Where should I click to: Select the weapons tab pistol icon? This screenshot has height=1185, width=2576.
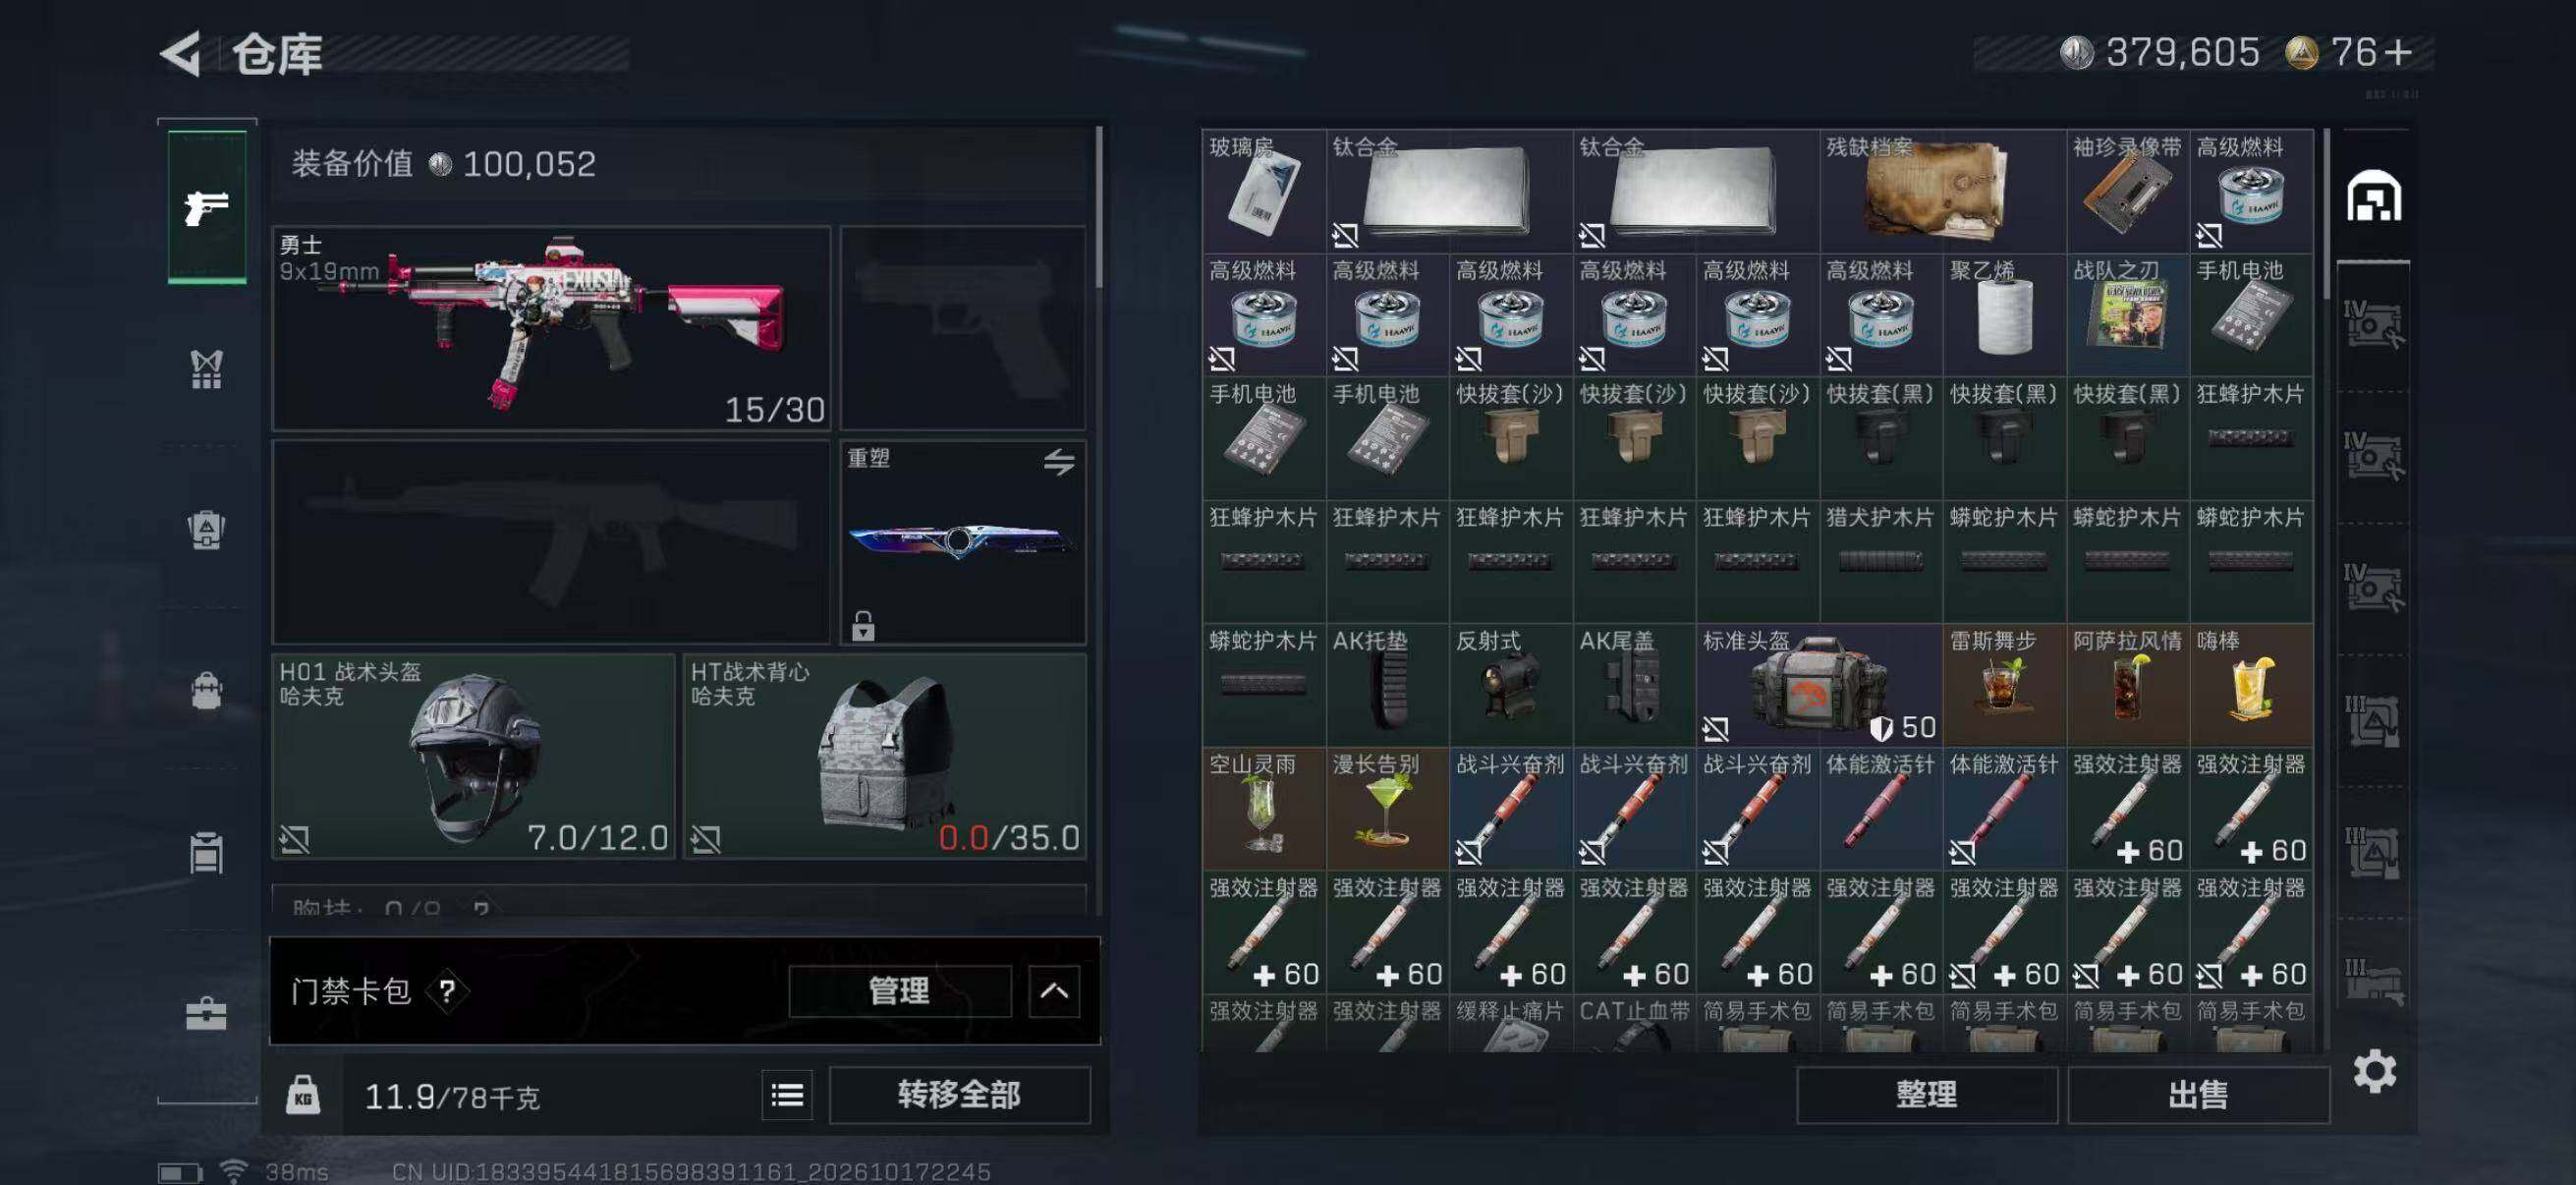point(207,207)
